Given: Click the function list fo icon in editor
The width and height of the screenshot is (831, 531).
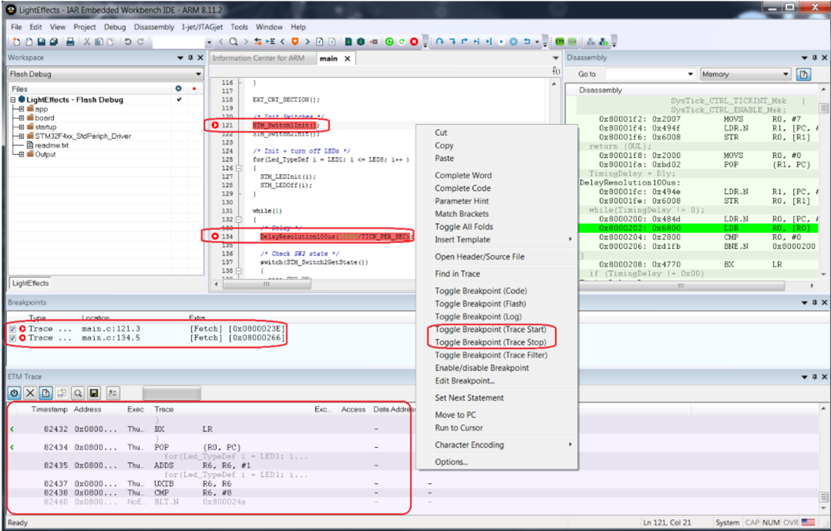Looking at the screenshot, I should click(x=555, y=70).
